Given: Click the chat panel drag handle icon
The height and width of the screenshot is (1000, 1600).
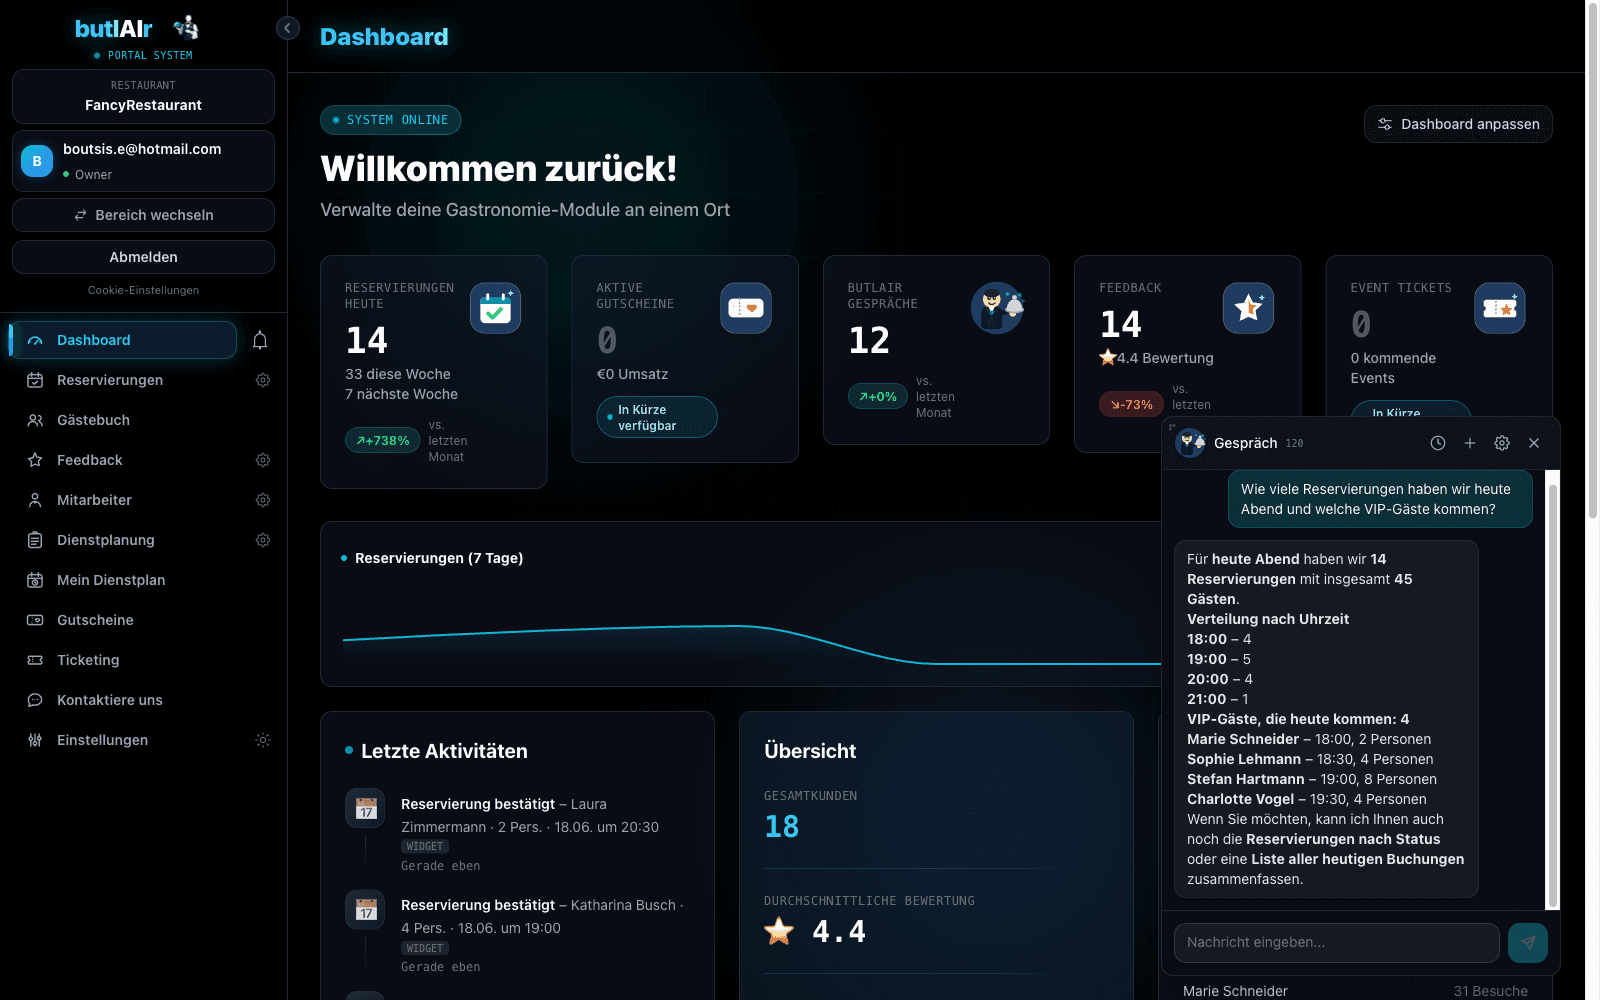Looking at the screenshot, I should pyautogui.click(x=1172, y=427).
